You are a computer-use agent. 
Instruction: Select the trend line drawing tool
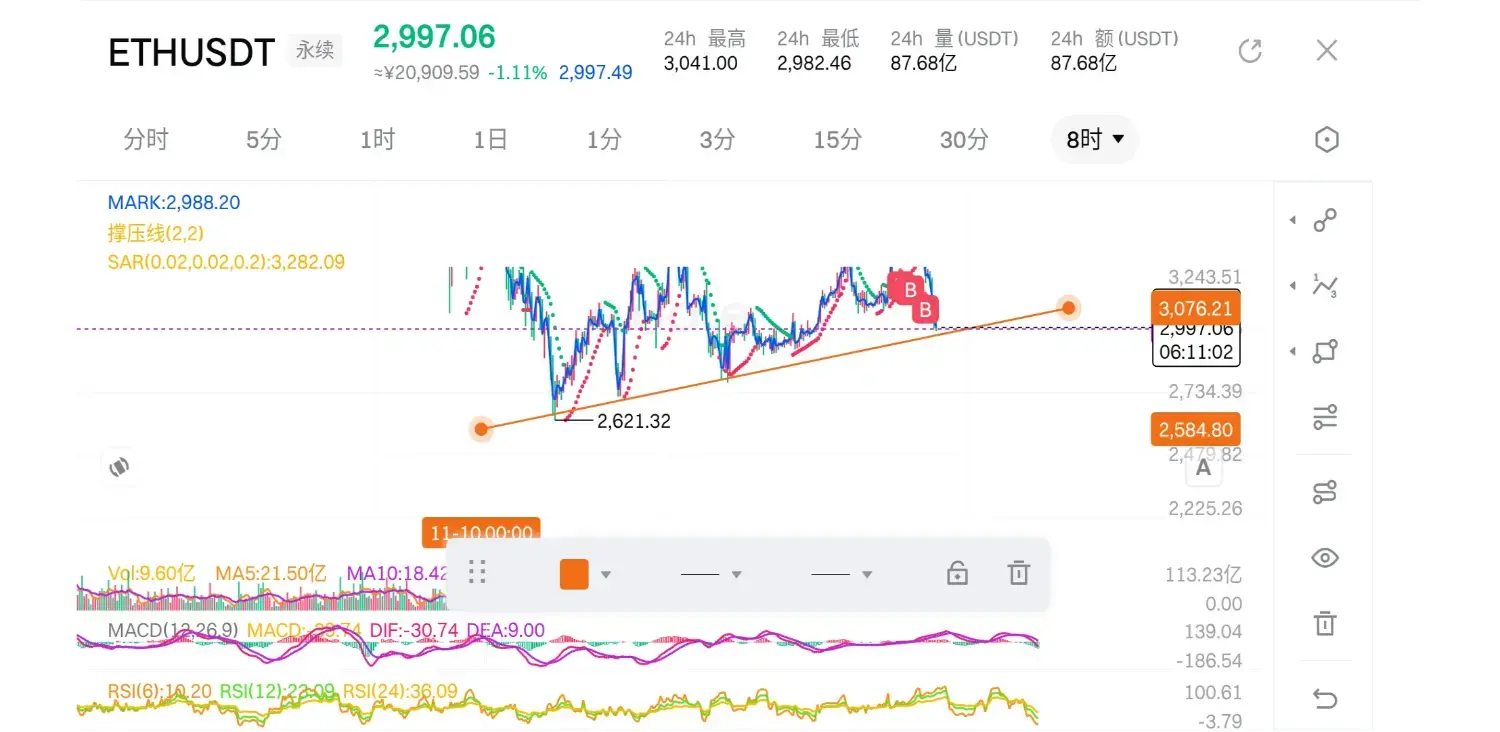pos(1325,220)
